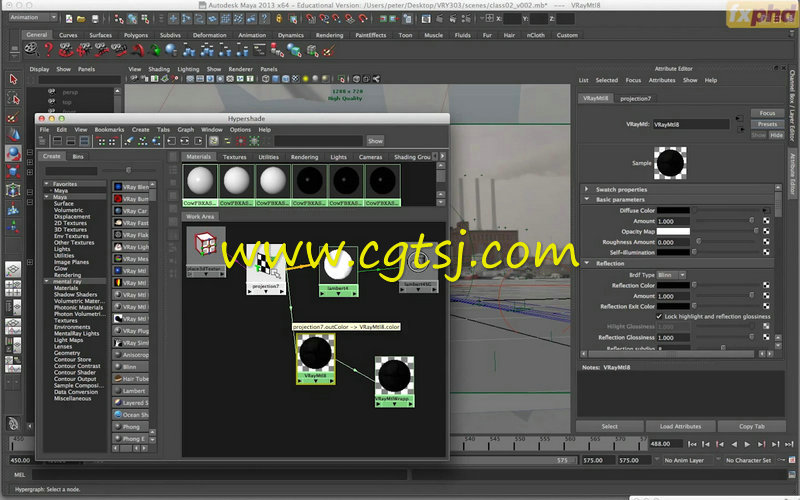Click the white Opacity Map swatch
The image size is (800, 500).
pos(673,231)
